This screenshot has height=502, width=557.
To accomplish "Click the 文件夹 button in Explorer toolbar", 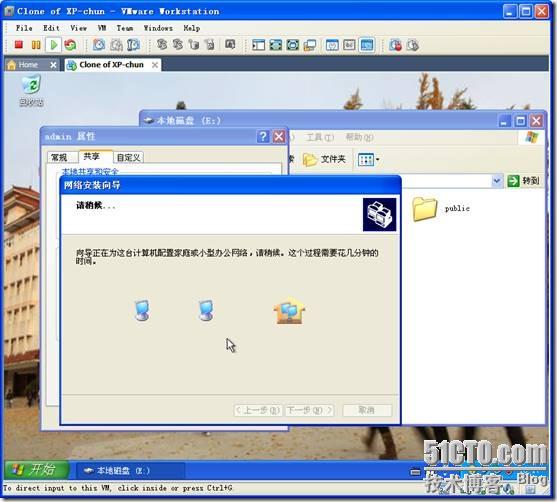I will (324, 160).
